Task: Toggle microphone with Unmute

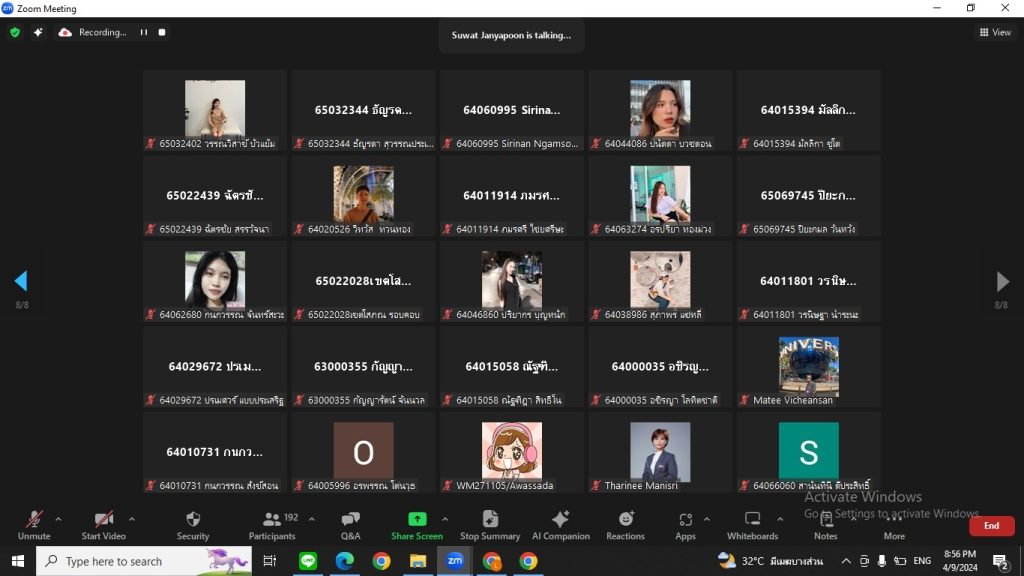Action: (34, 526)
